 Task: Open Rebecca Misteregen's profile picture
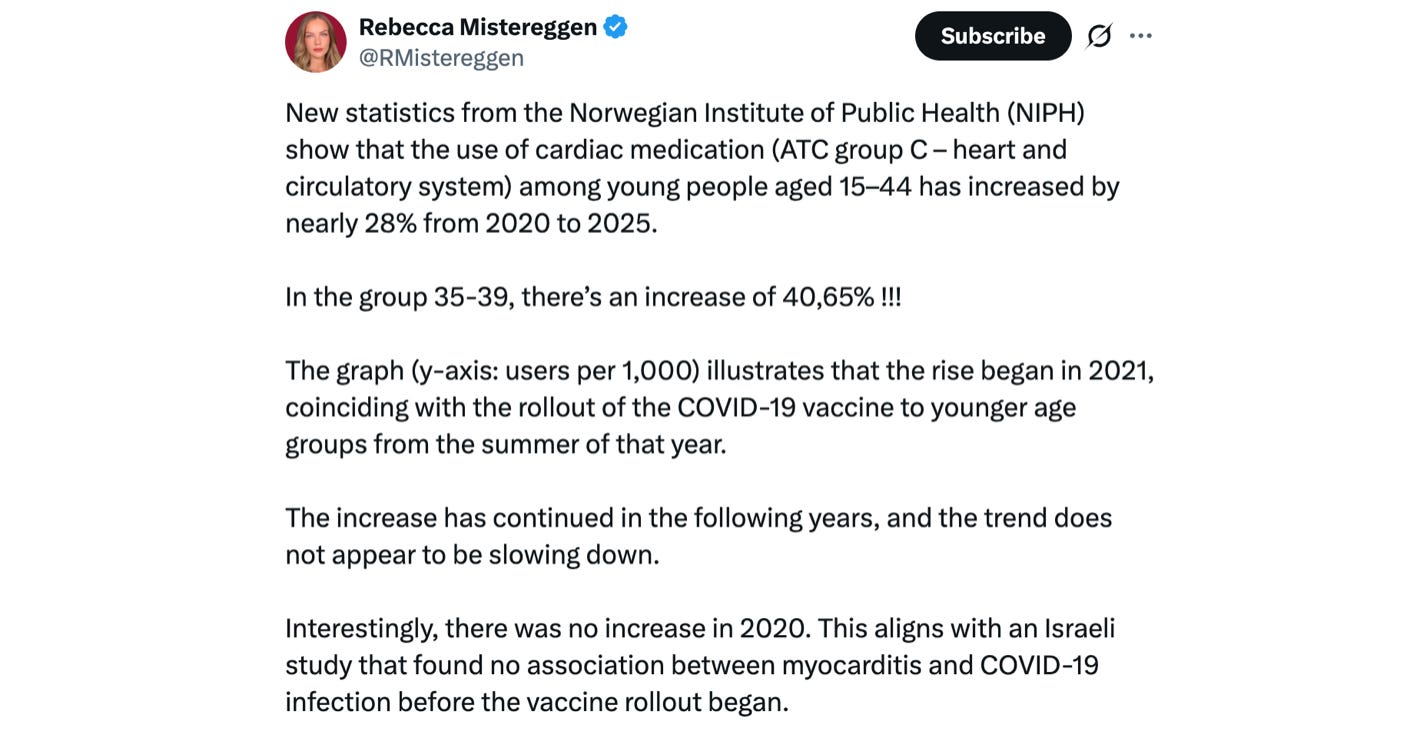coord(316,42)
